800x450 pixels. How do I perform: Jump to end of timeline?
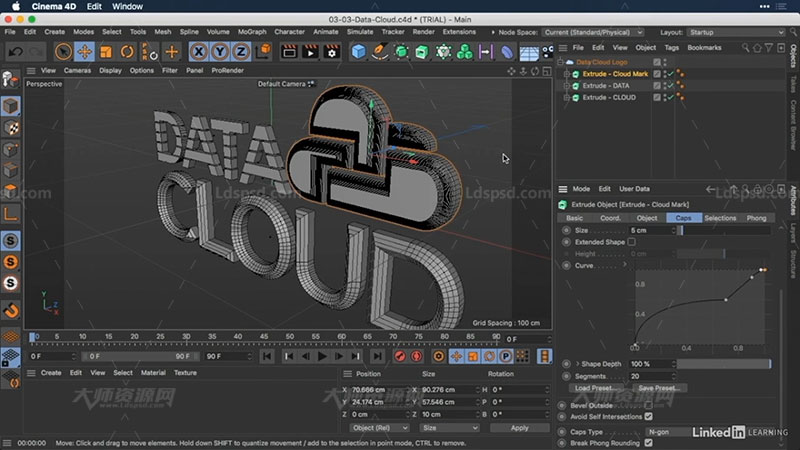click(377, 356)
